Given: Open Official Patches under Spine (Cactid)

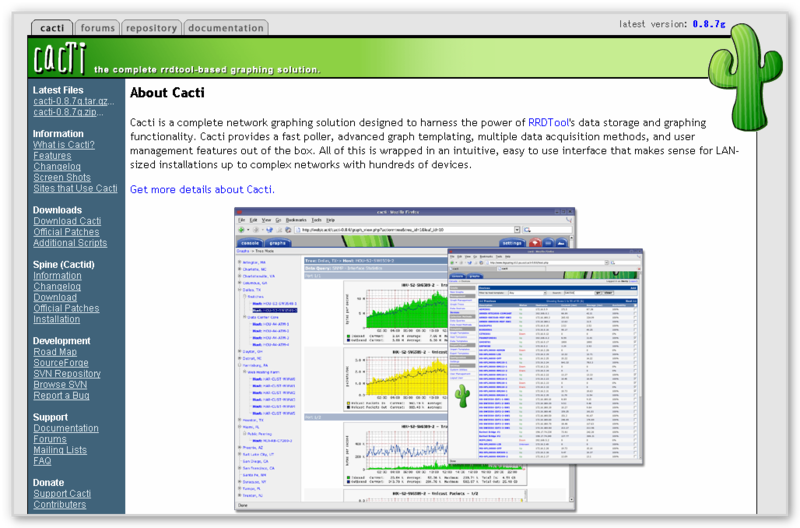Looking at the screenshot, I should (x=66, y=308).
